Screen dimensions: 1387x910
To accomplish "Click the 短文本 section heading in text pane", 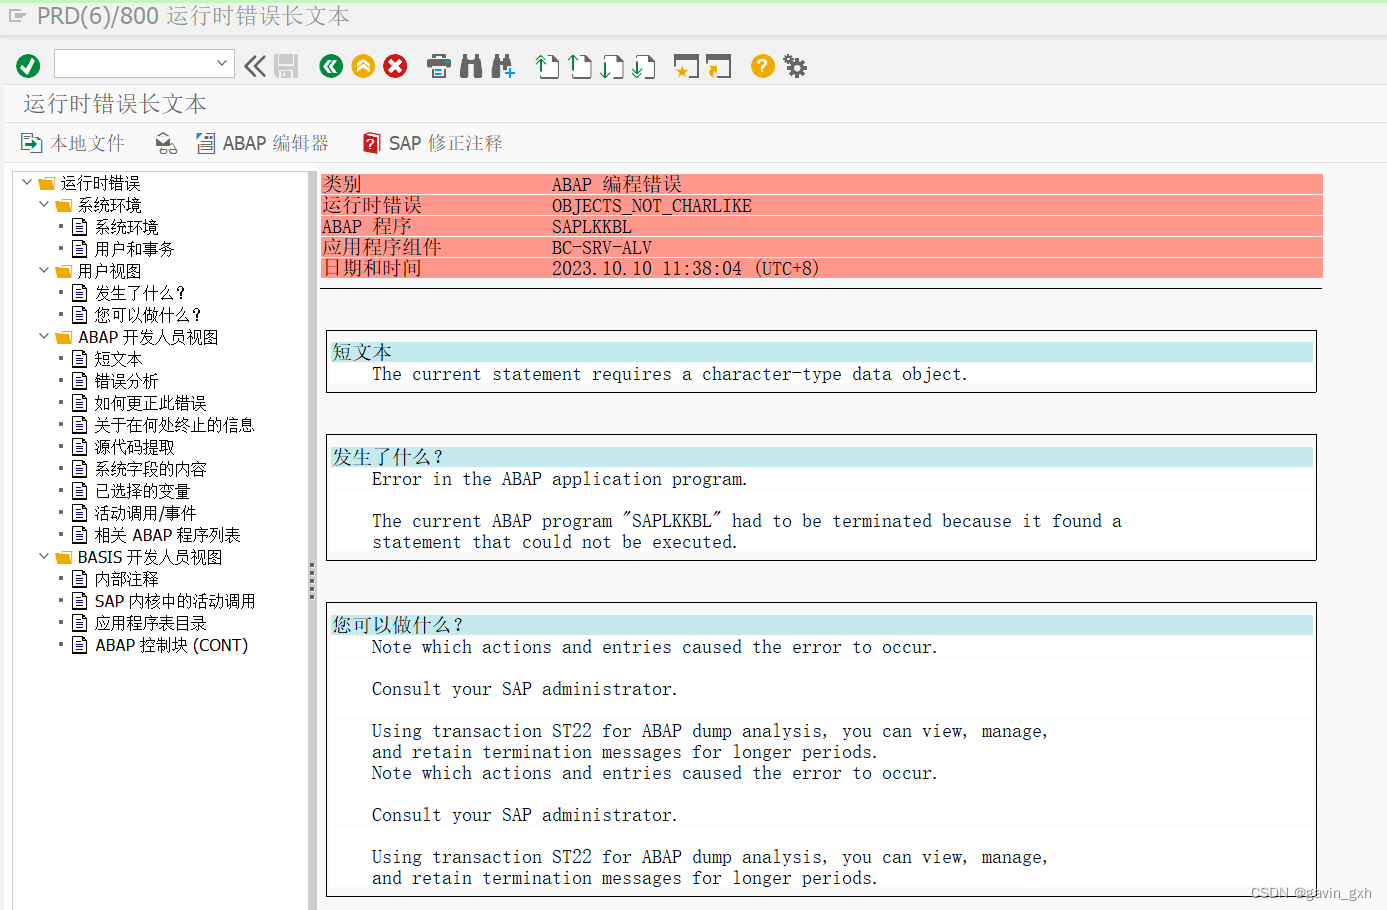I will click(x=362, y=352).
